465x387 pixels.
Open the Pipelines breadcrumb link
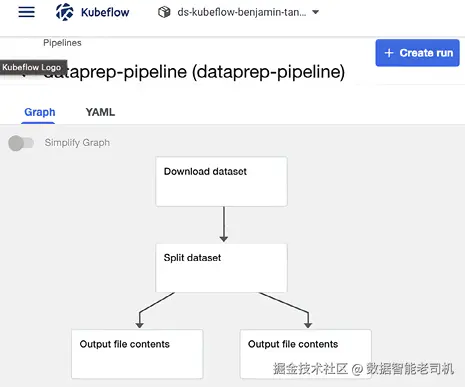point(62,43)
